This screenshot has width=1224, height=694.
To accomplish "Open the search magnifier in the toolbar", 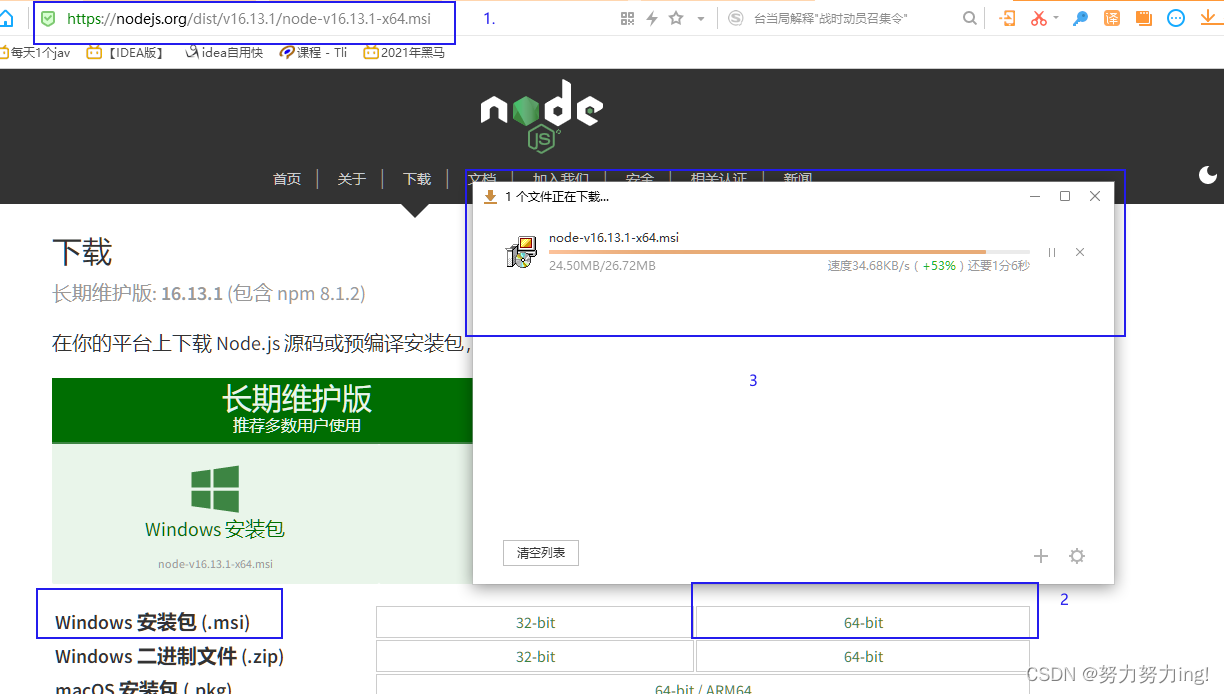I will (x=971, y=18).
